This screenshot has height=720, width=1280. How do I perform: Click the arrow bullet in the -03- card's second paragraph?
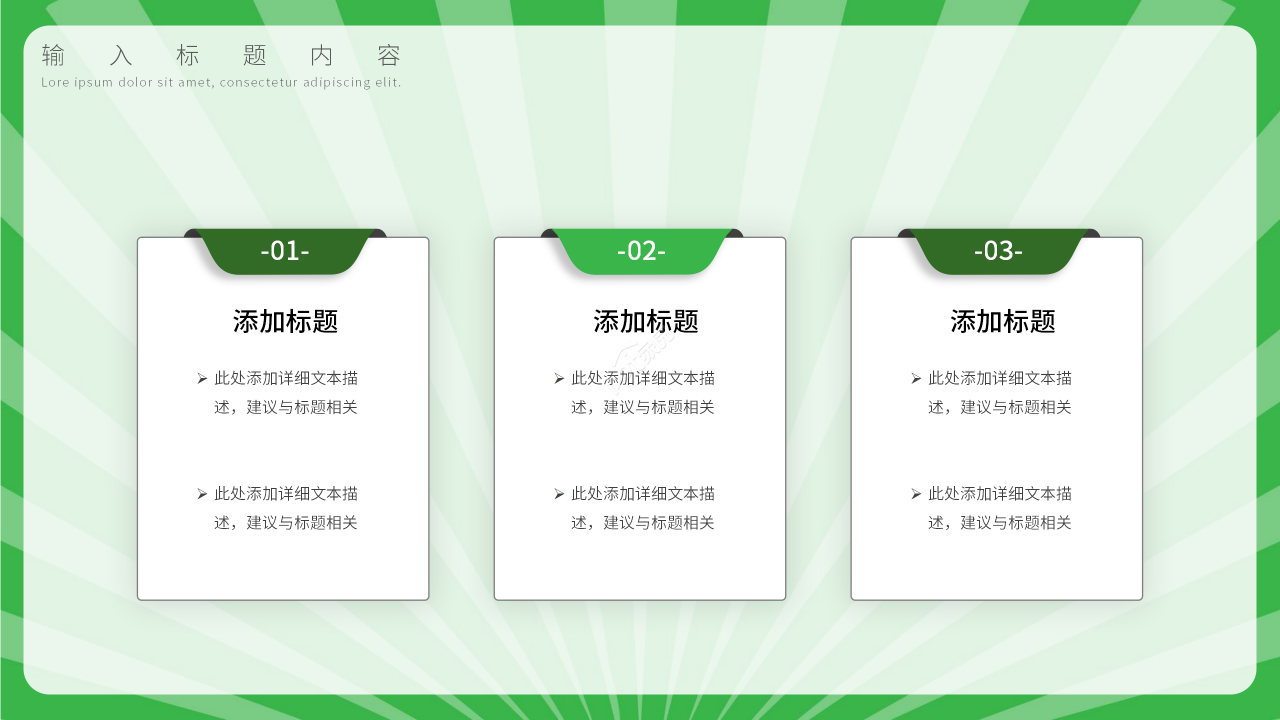tap(915, 493)
